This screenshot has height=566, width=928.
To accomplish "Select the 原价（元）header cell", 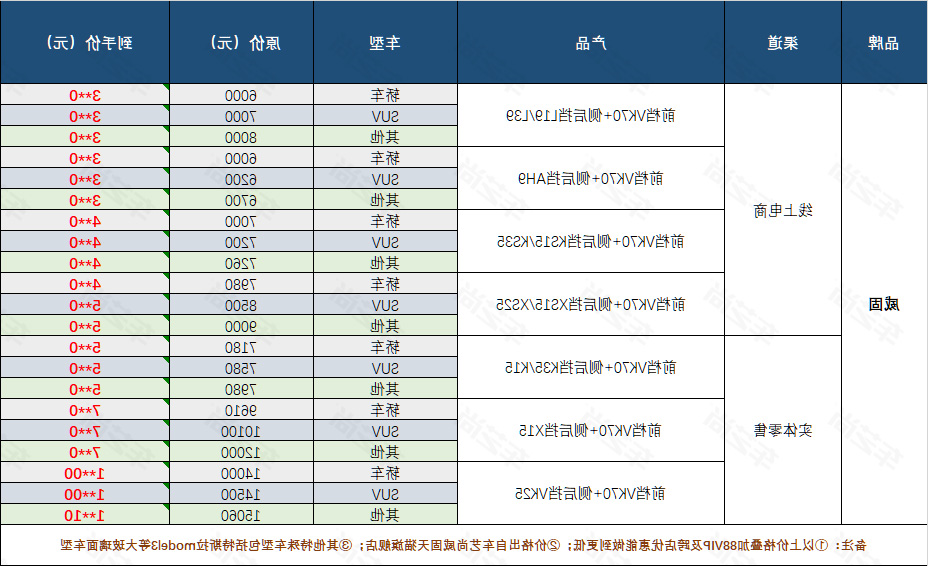I will (241, 43).
